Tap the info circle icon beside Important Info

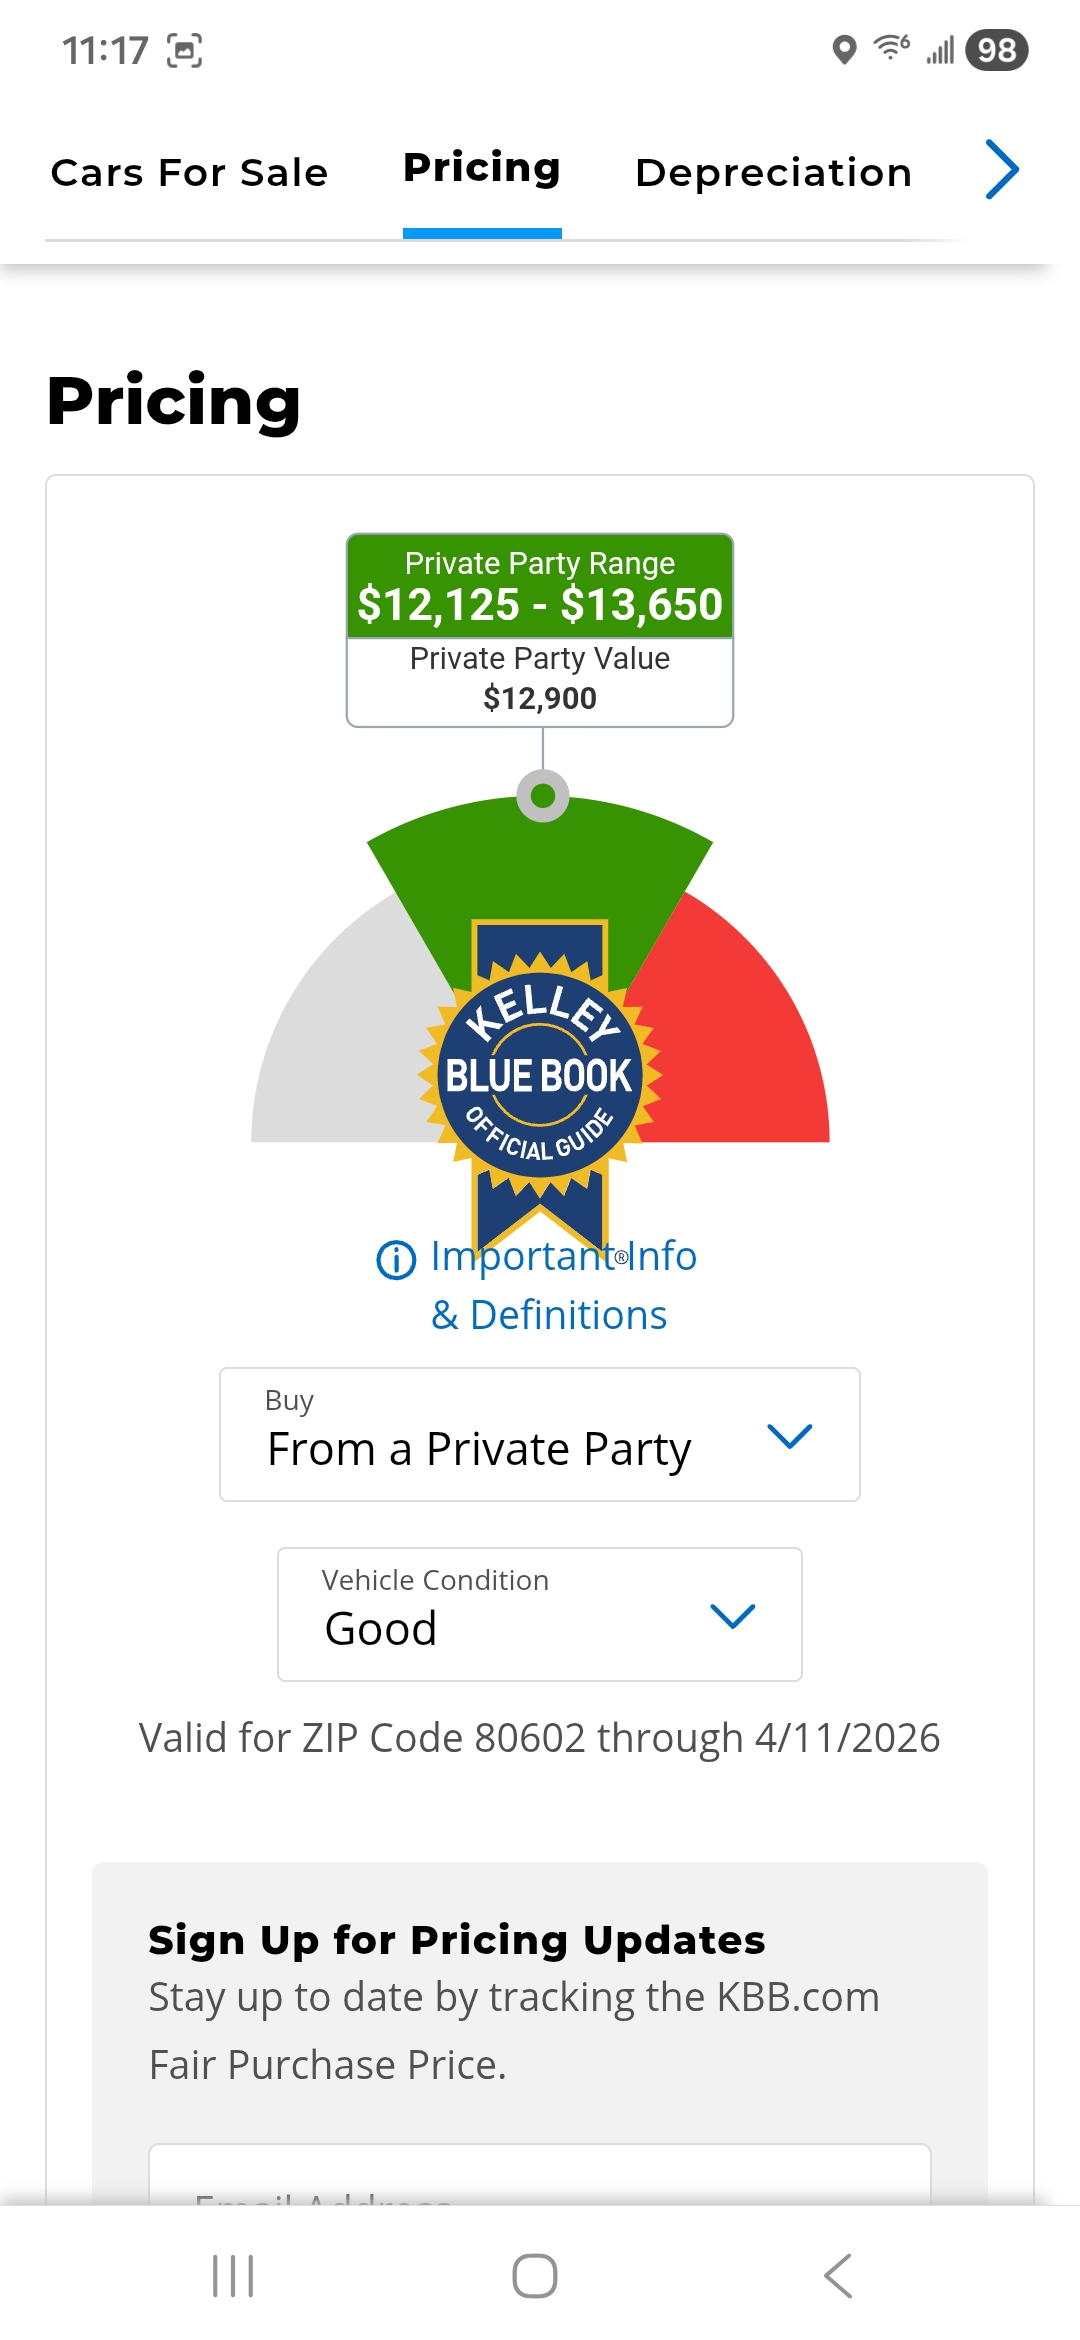click(x=396, y=1260)
